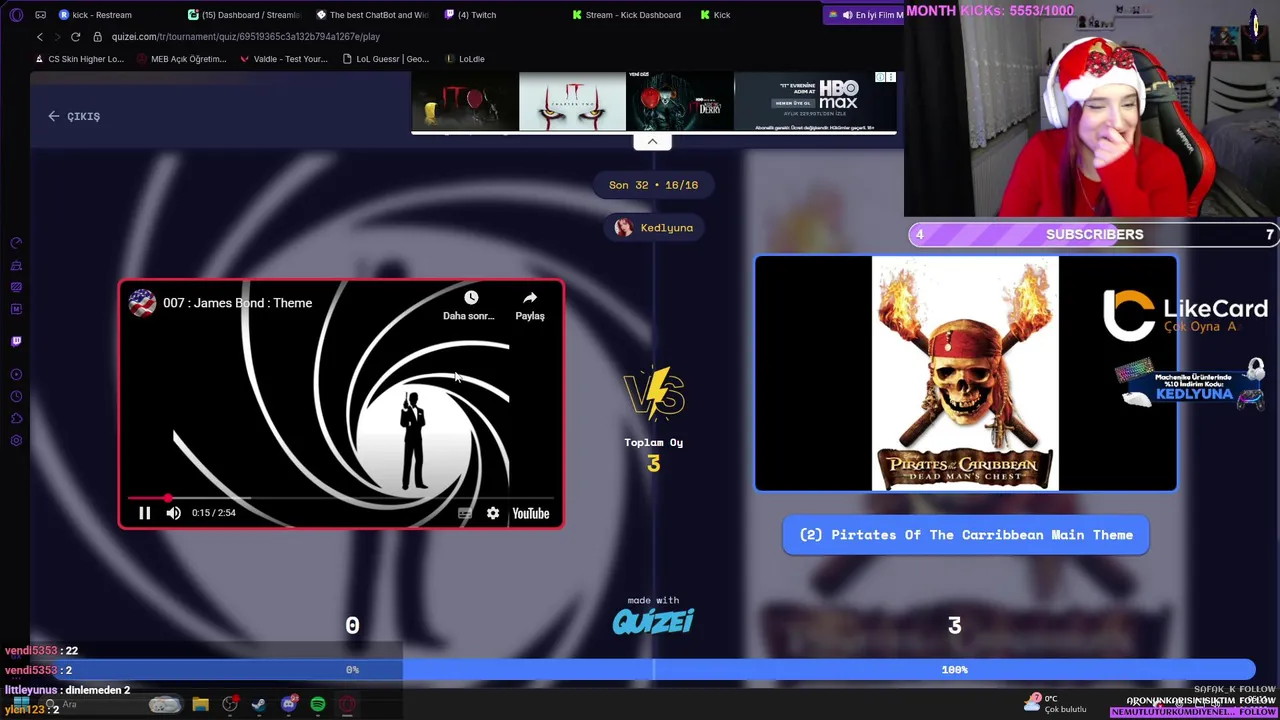
Task: Click the Son 32 • 16/16 round indicator
Action: tap(654, 185)
